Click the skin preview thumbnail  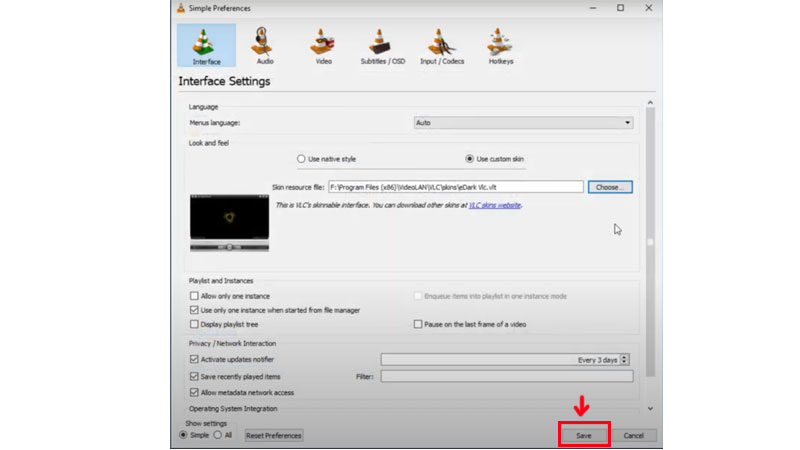tap(230, 223)
